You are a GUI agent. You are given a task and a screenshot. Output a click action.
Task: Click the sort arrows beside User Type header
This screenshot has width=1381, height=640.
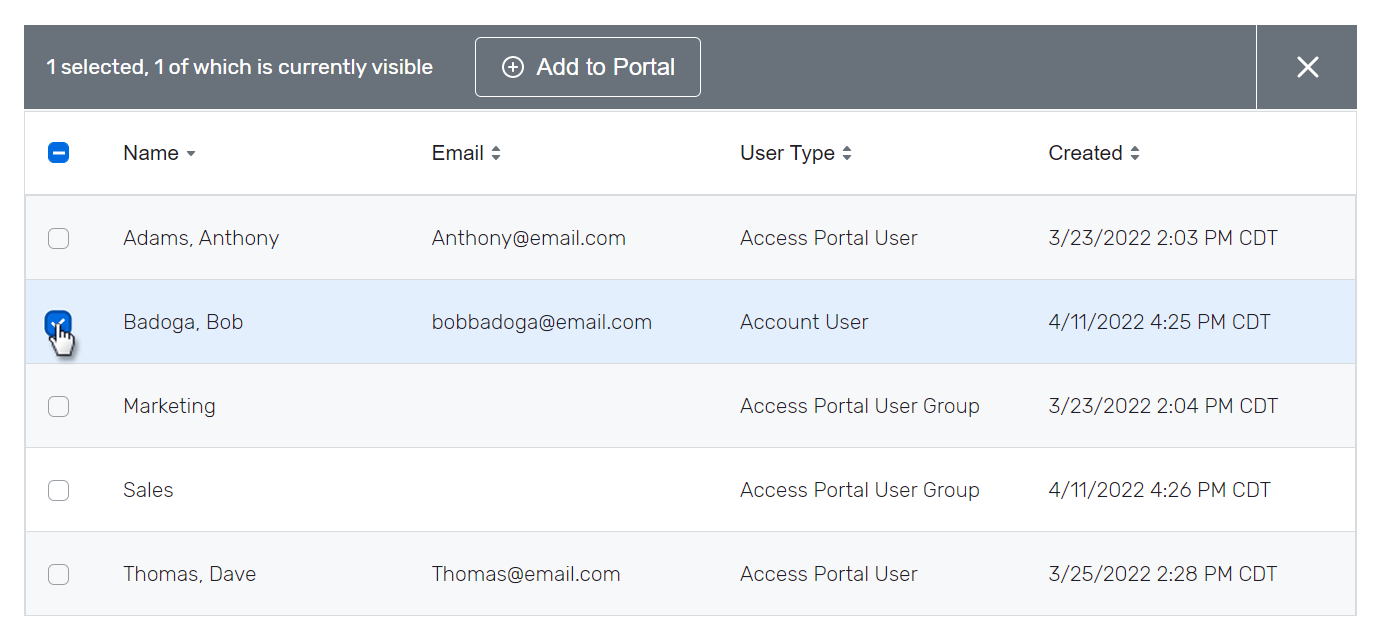(847, 152)
